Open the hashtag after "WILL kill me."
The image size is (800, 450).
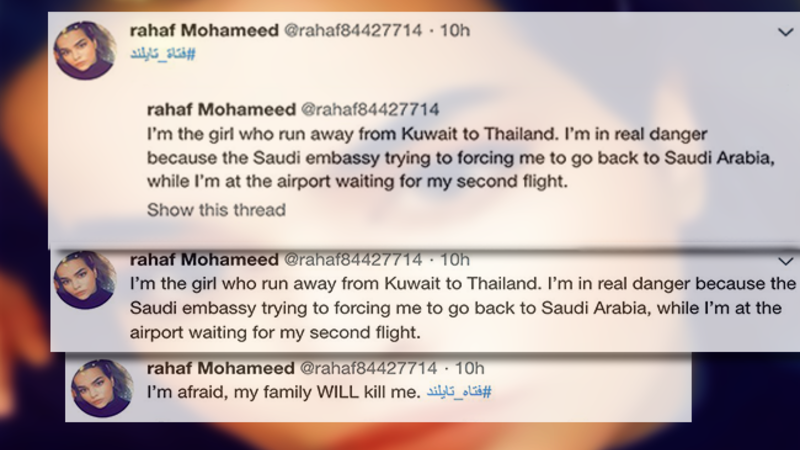(x=458, y=392)
